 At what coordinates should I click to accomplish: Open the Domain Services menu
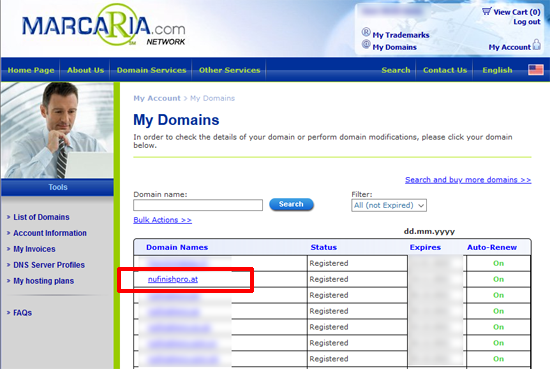click(x=151, y=70)
